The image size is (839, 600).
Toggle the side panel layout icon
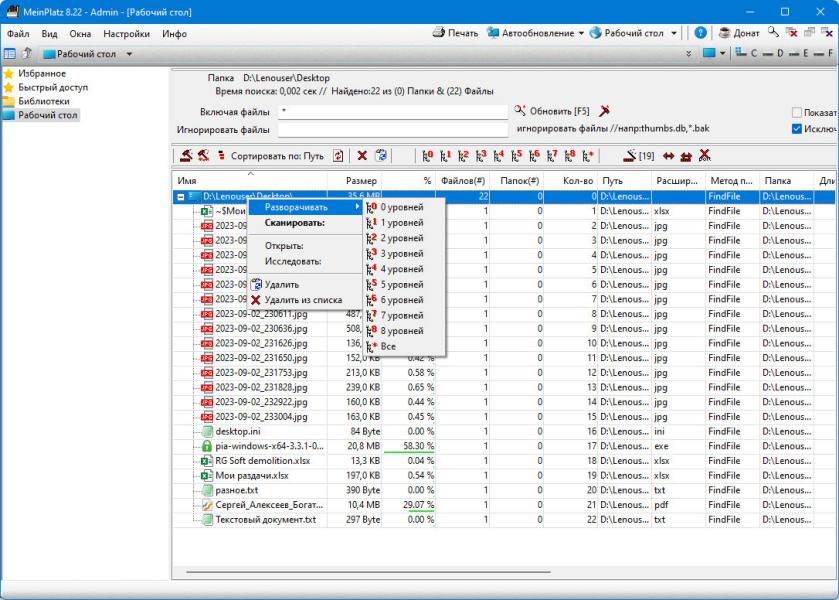tap(10, 54)
